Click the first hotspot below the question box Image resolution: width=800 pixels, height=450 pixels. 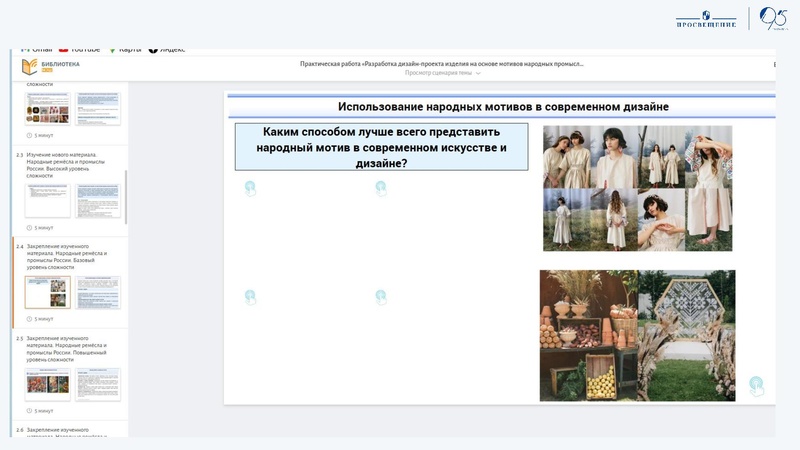250,188
